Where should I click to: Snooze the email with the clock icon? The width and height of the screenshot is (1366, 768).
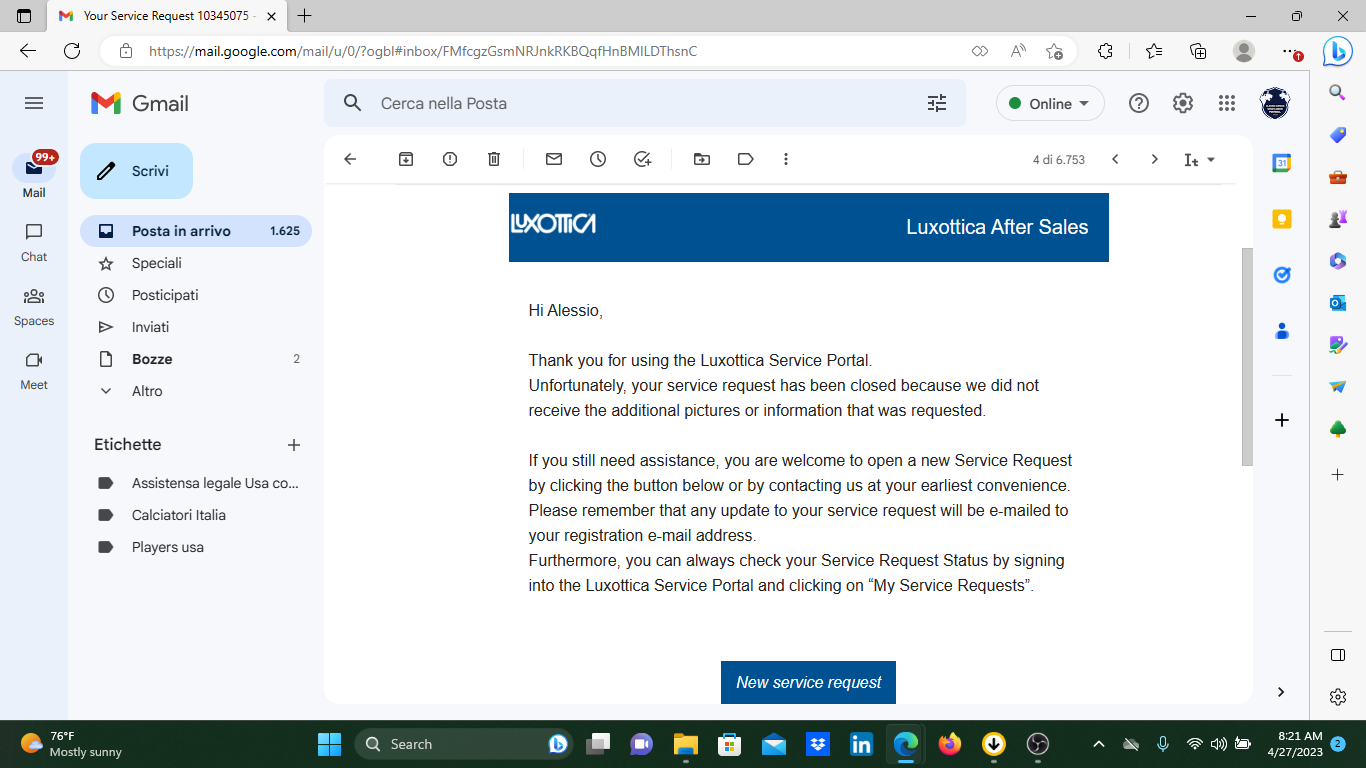(598, 159)
